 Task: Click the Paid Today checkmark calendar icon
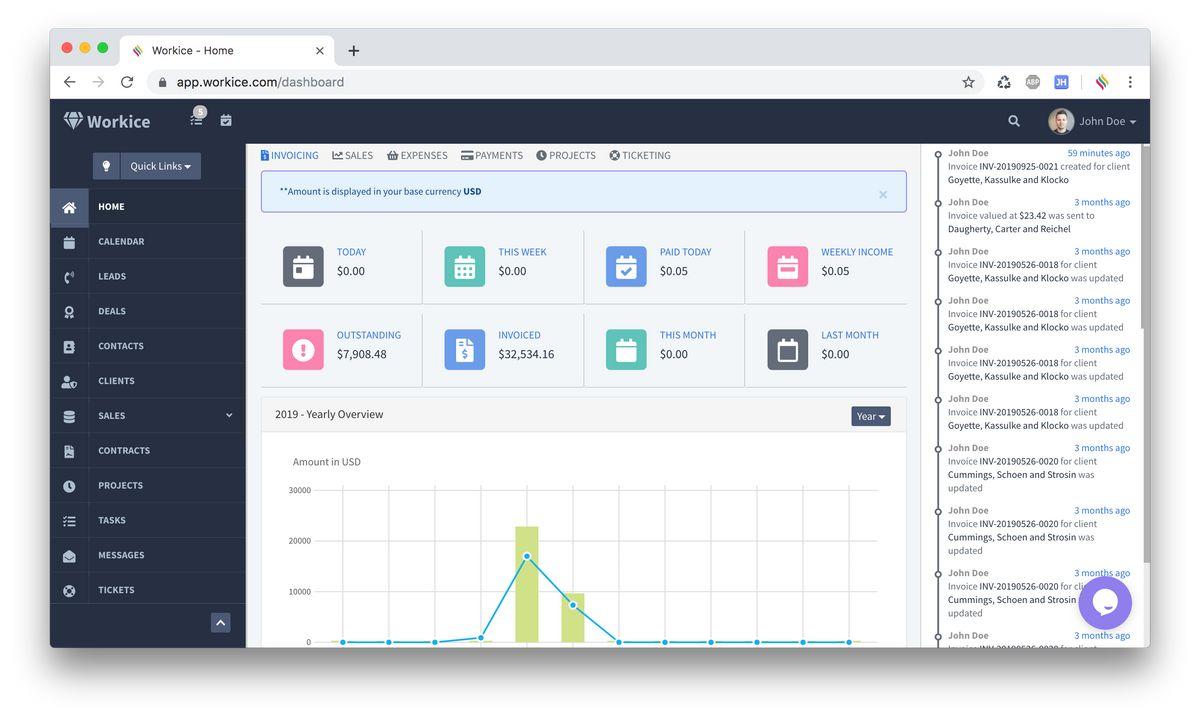626,267
